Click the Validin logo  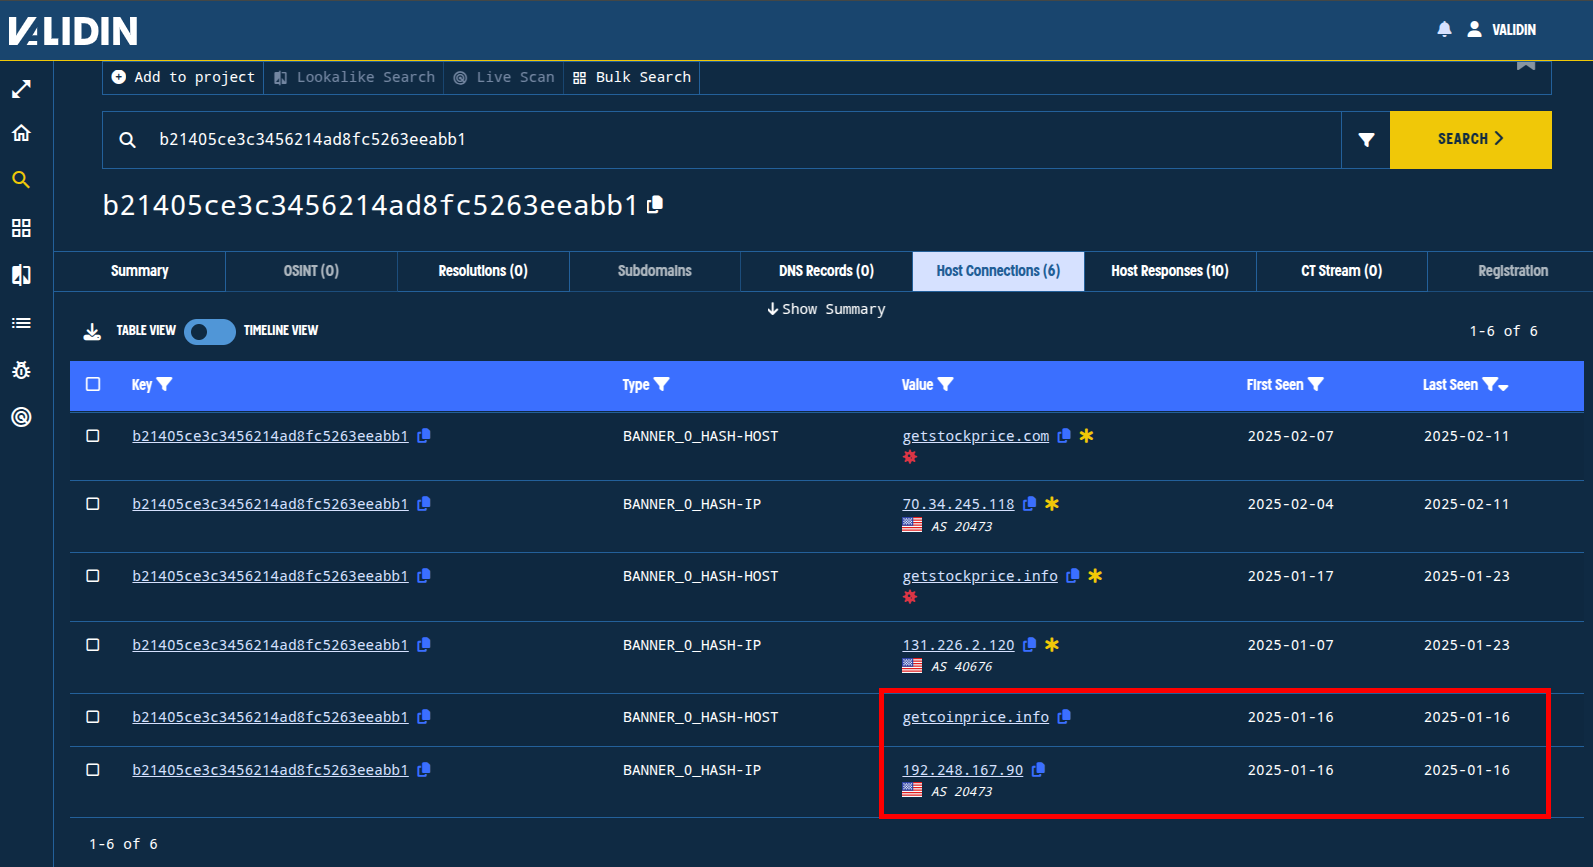[73, 31]
